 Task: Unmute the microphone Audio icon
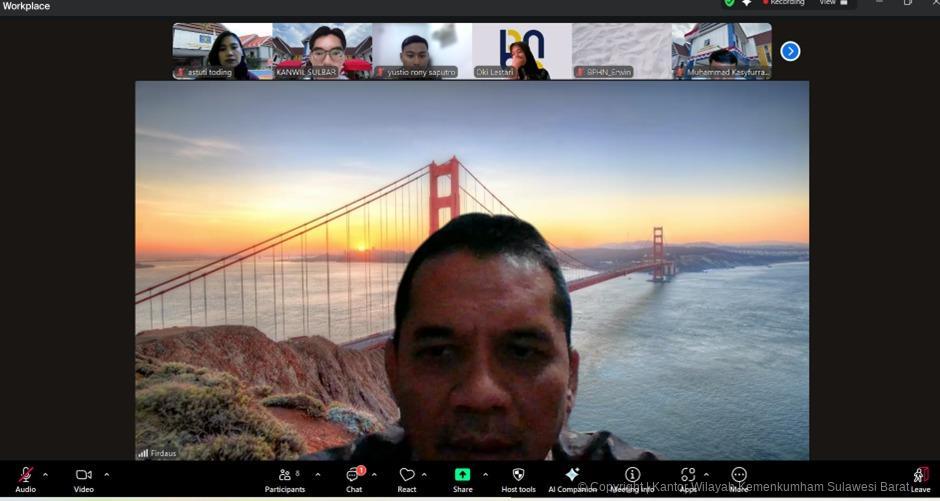(25, 475)
